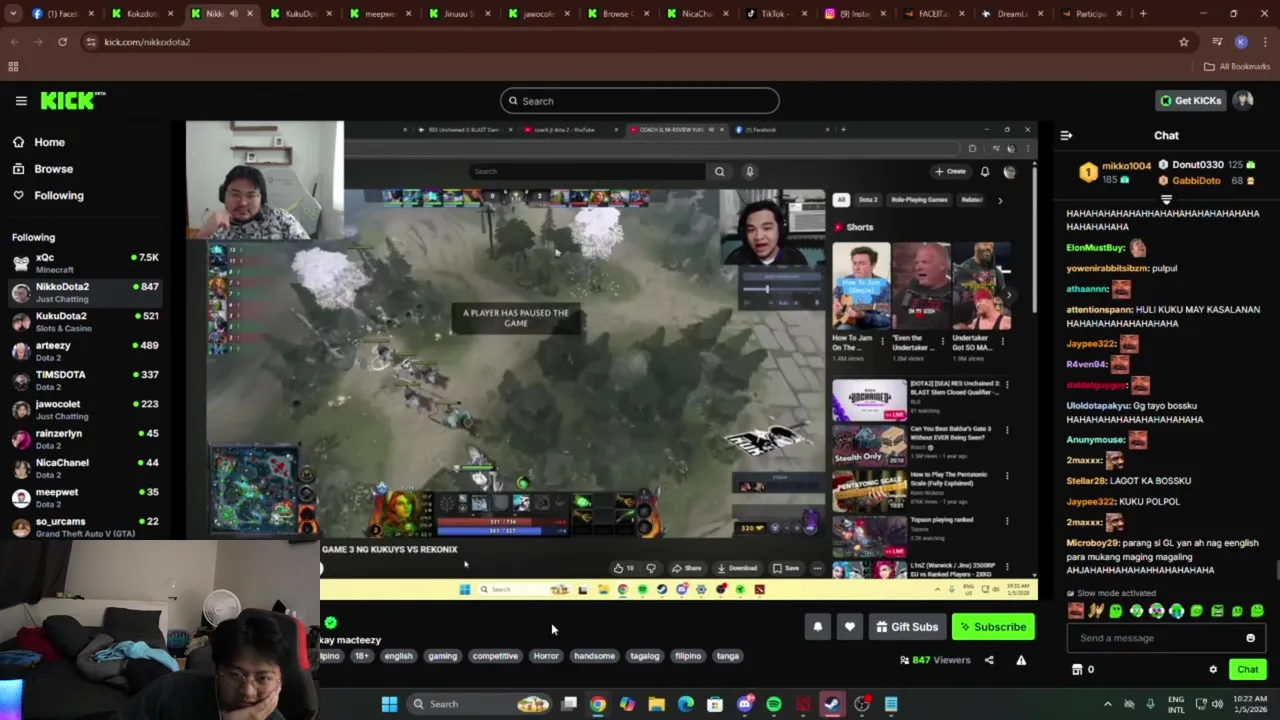Open chat settings gear icon

click(x=1213, y=669)
